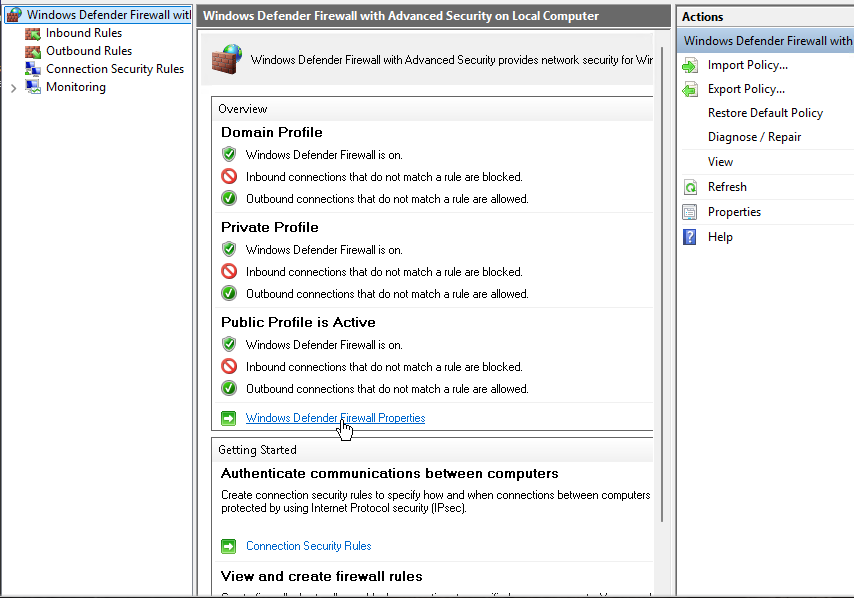Click Domain Profile 'Windows Defender Firewall is on.' text
This screenshot has width=854, height=598.
coord(324,155)
